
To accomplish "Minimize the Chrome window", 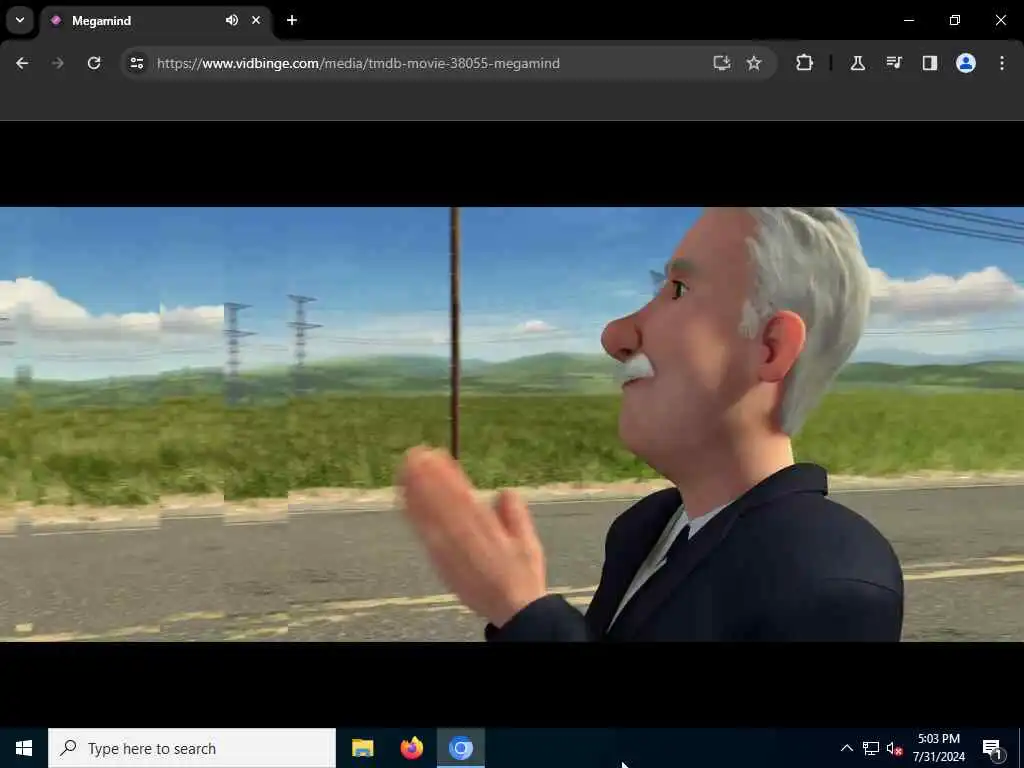I will pos(908,20).
